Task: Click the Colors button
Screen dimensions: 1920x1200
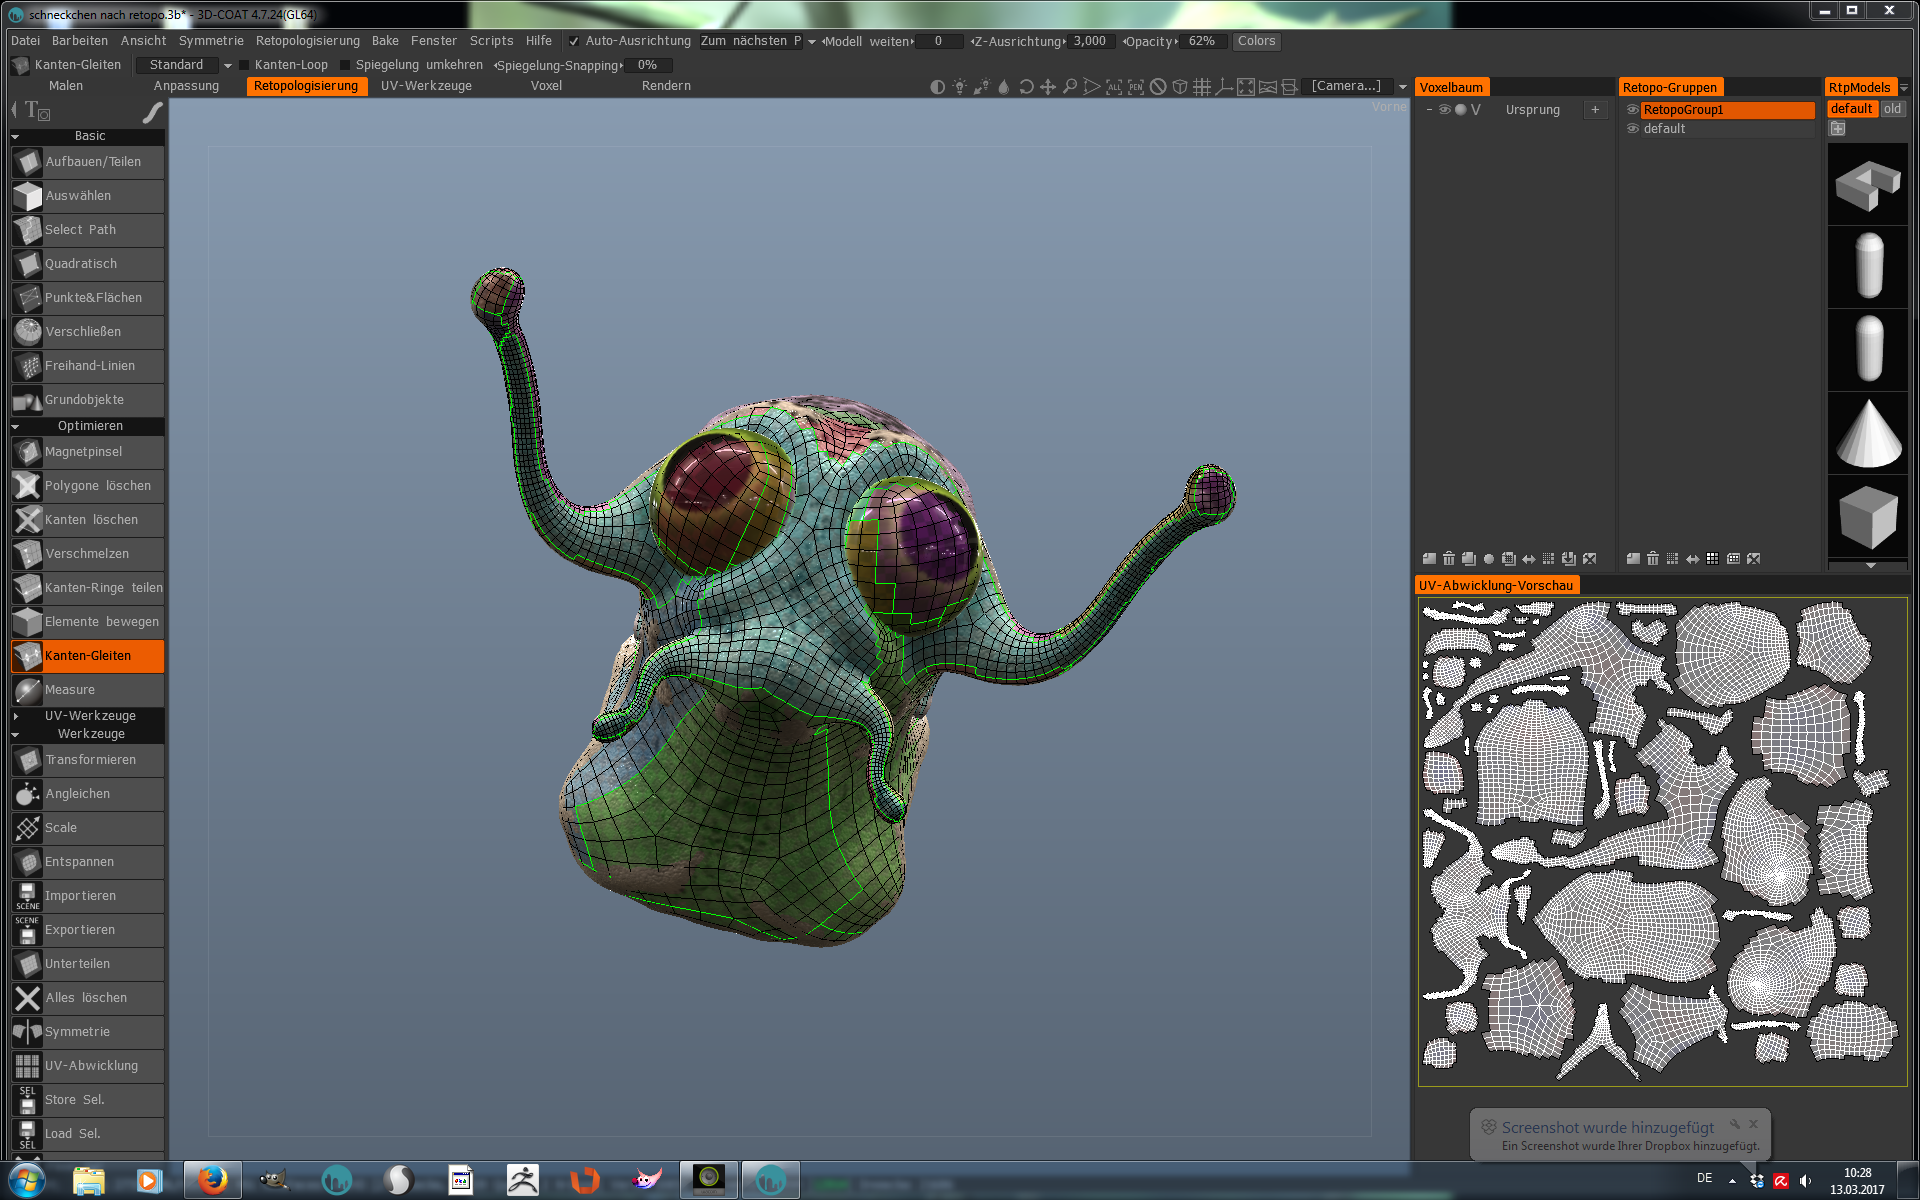Action: tap(1256, 41)
